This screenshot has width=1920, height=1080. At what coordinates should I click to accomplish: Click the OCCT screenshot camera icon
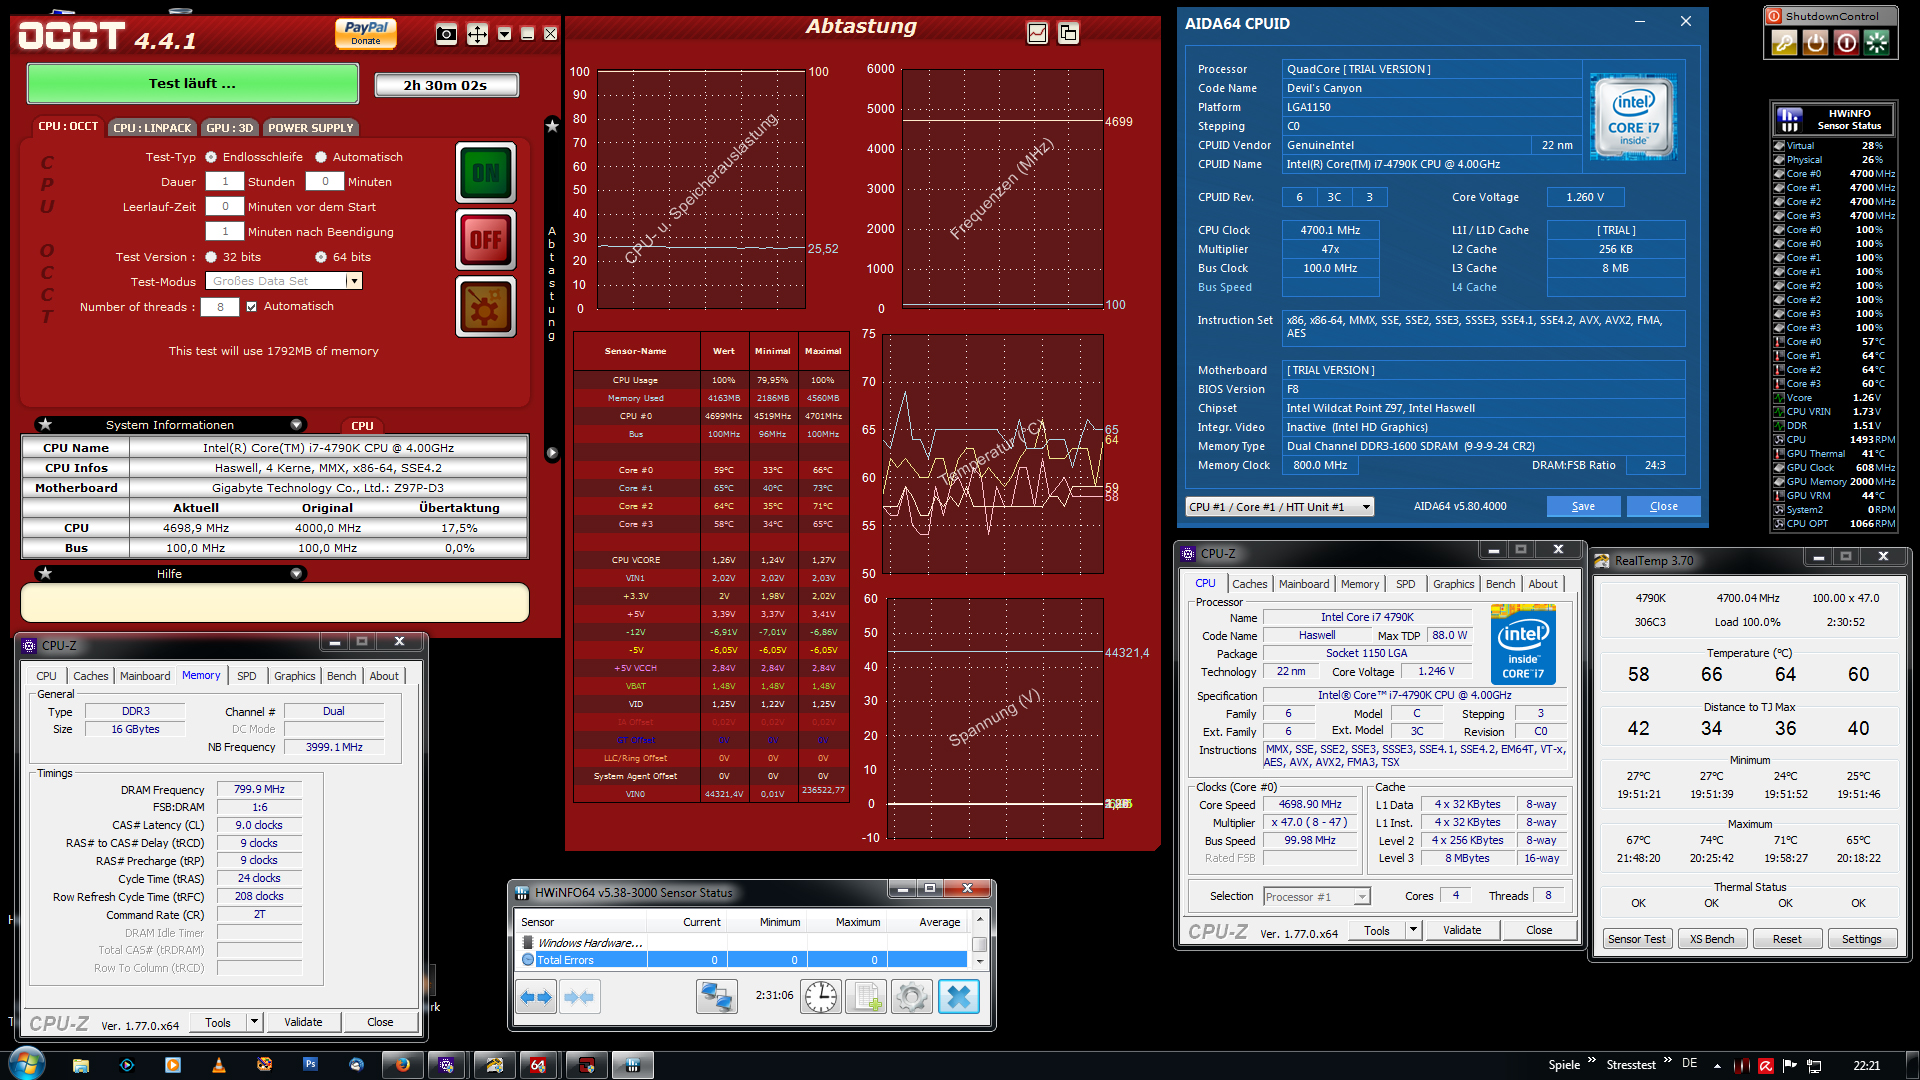446,35
